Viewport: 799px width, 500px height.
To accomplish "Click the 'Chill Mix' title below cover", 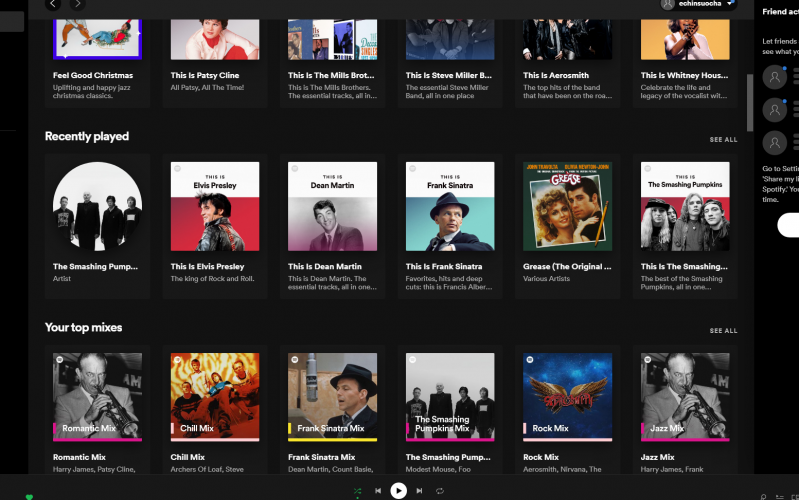I will [x=188, y=457].
